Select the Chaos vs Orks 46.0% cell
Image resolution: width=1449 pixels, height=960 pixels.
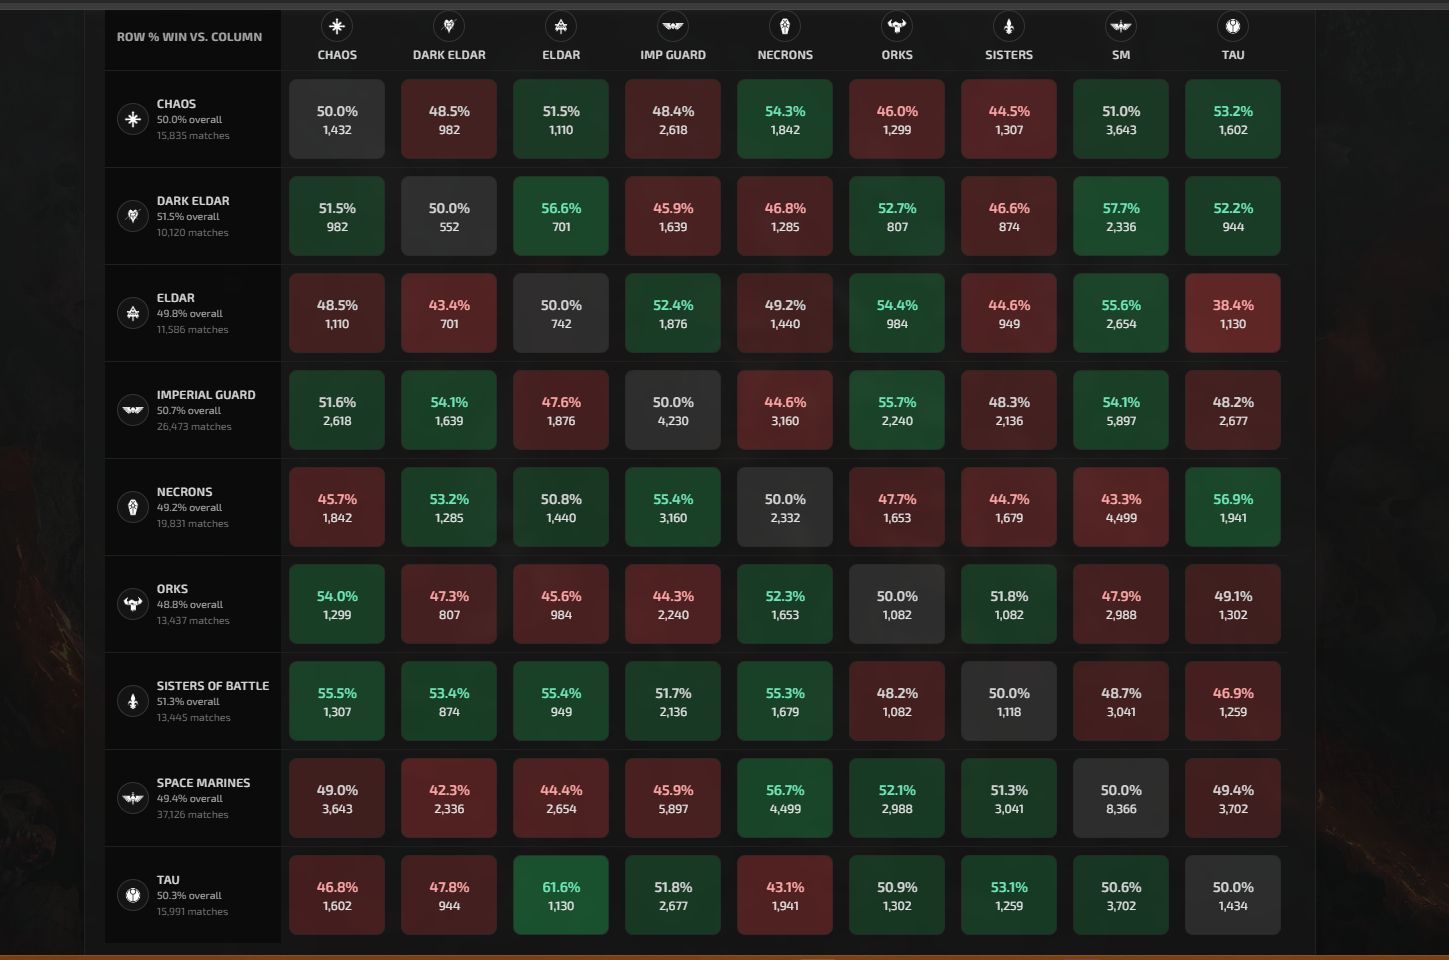(x=897, y=119)
